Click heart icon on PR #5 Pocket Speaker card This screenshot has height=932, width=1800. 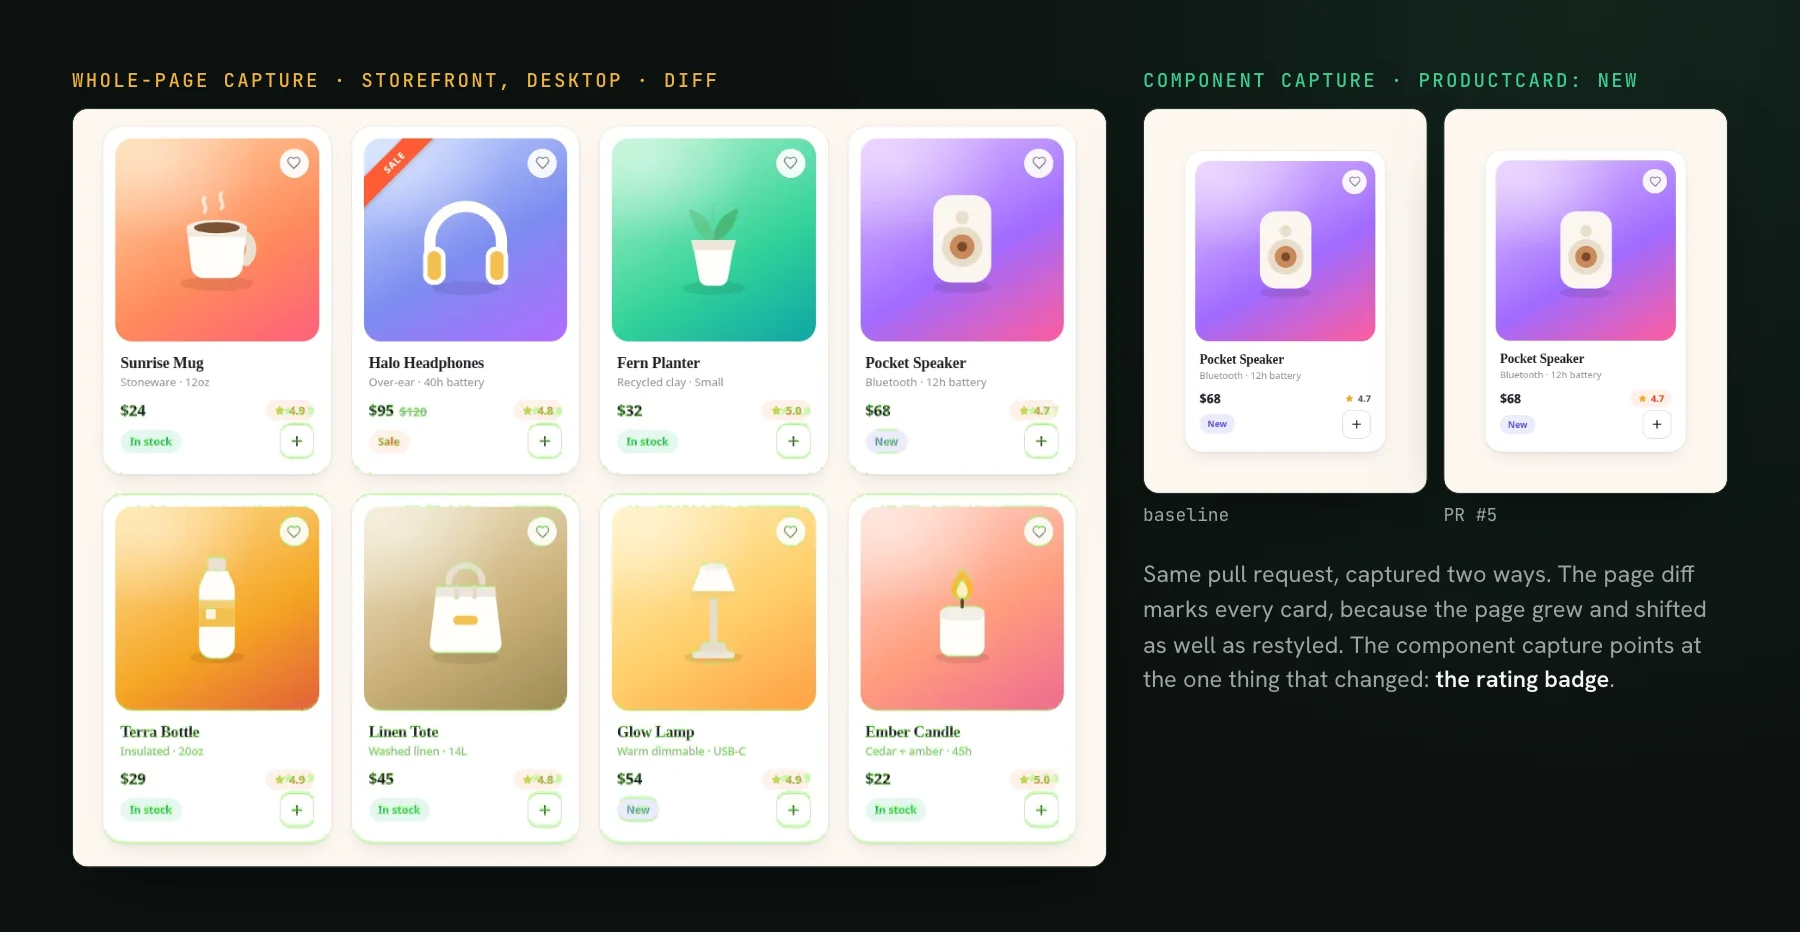[1655, 182]
